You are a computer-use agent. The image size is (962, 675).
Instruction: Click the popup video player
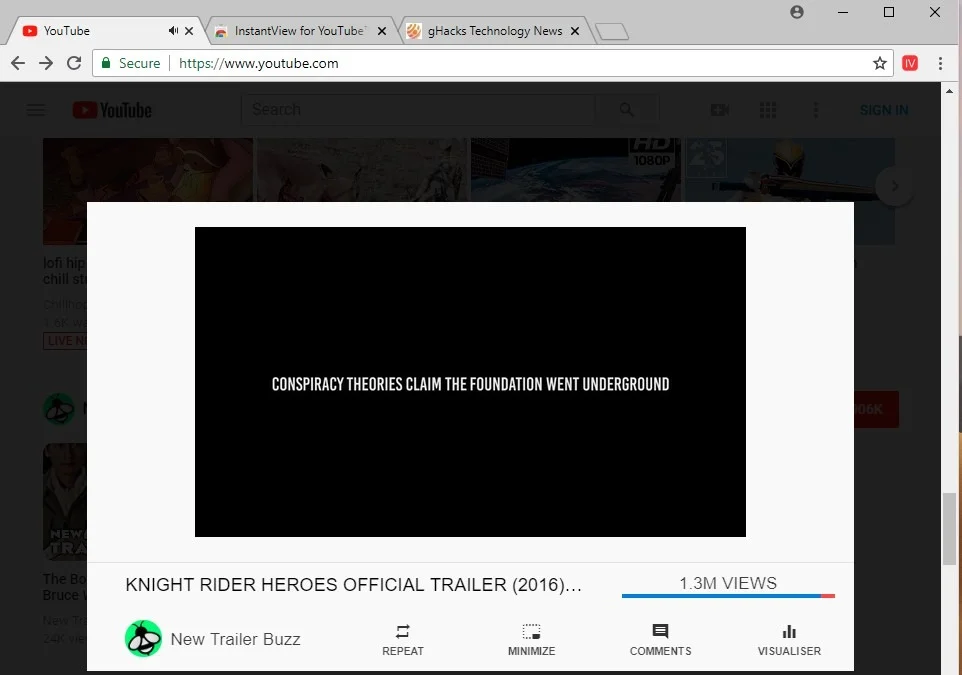click(x=470, y=382)
